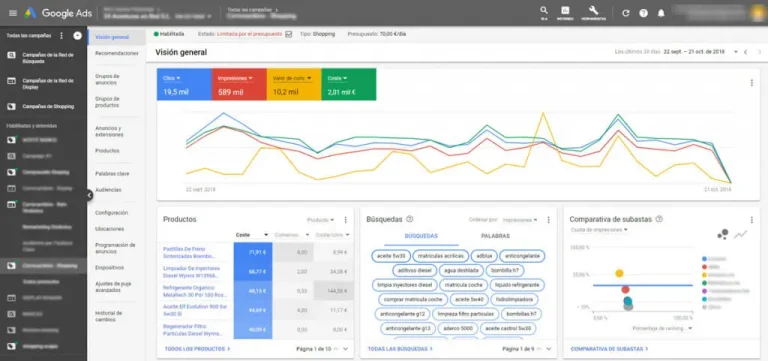This screenshot has height=361, width=768.
Task: Open the hamburger main menu
Action: (13, 13)
